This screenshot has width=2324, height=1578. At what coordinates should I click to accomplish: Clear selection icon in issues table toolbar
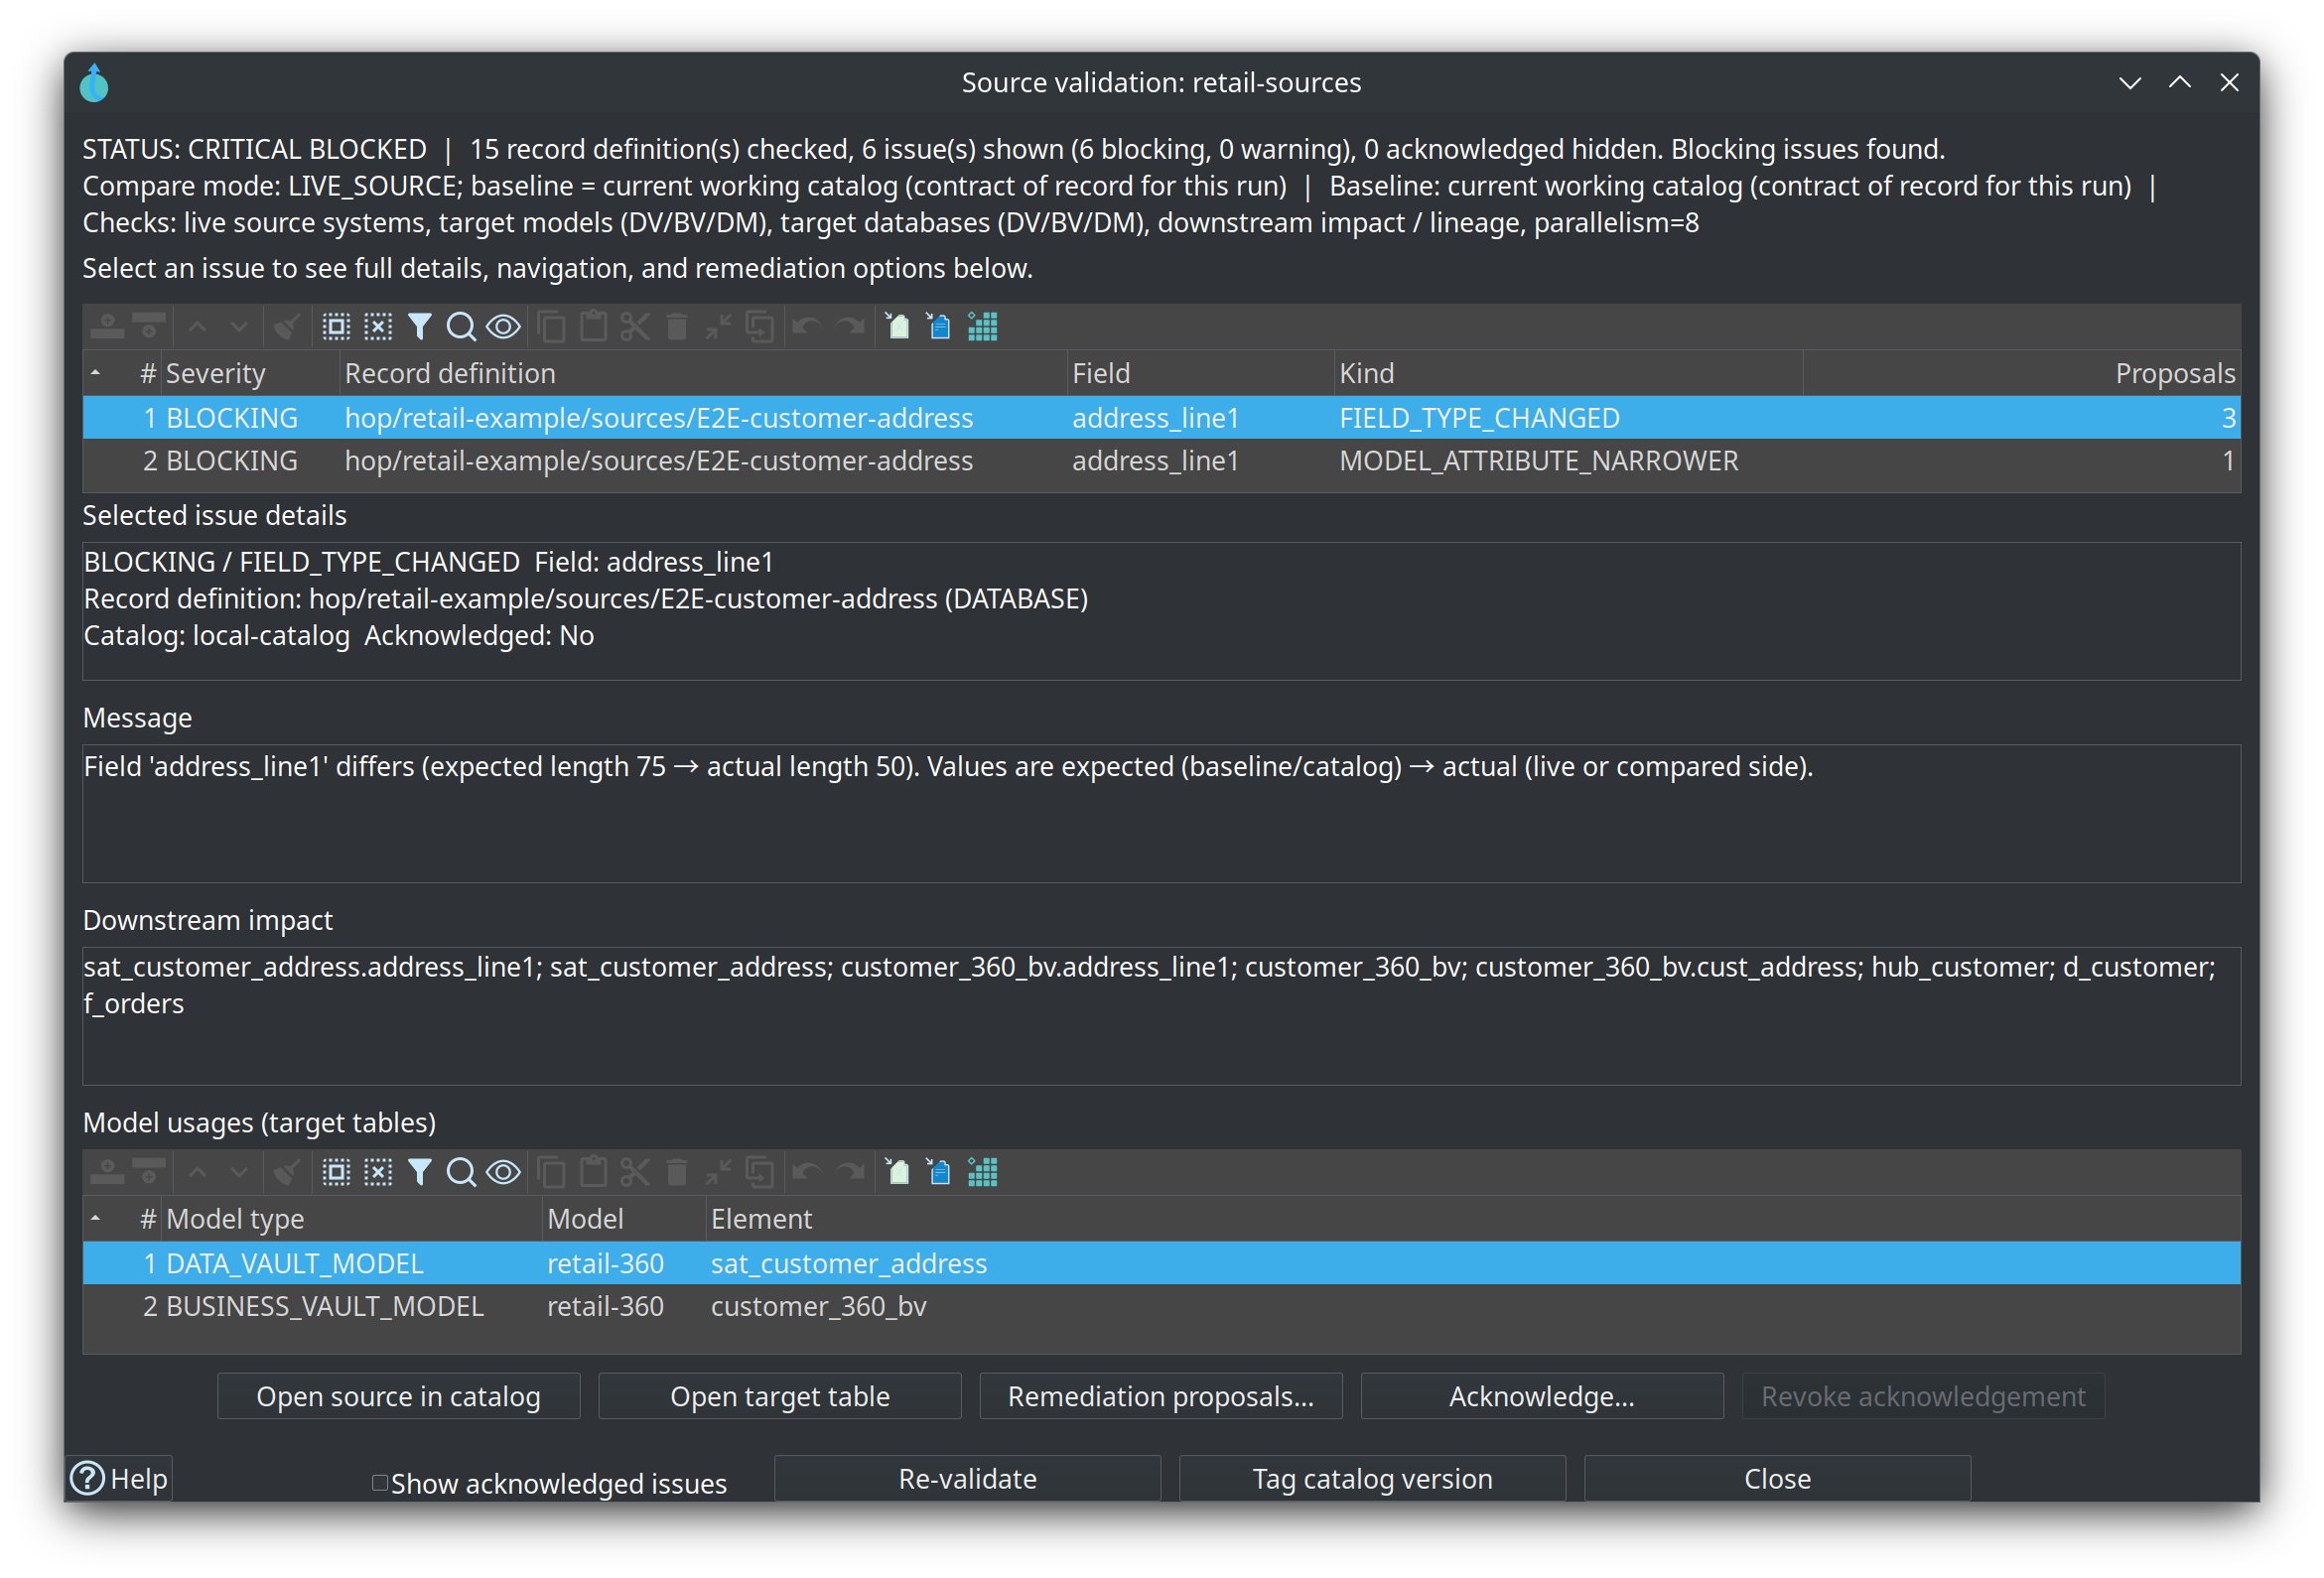[378, 327]
